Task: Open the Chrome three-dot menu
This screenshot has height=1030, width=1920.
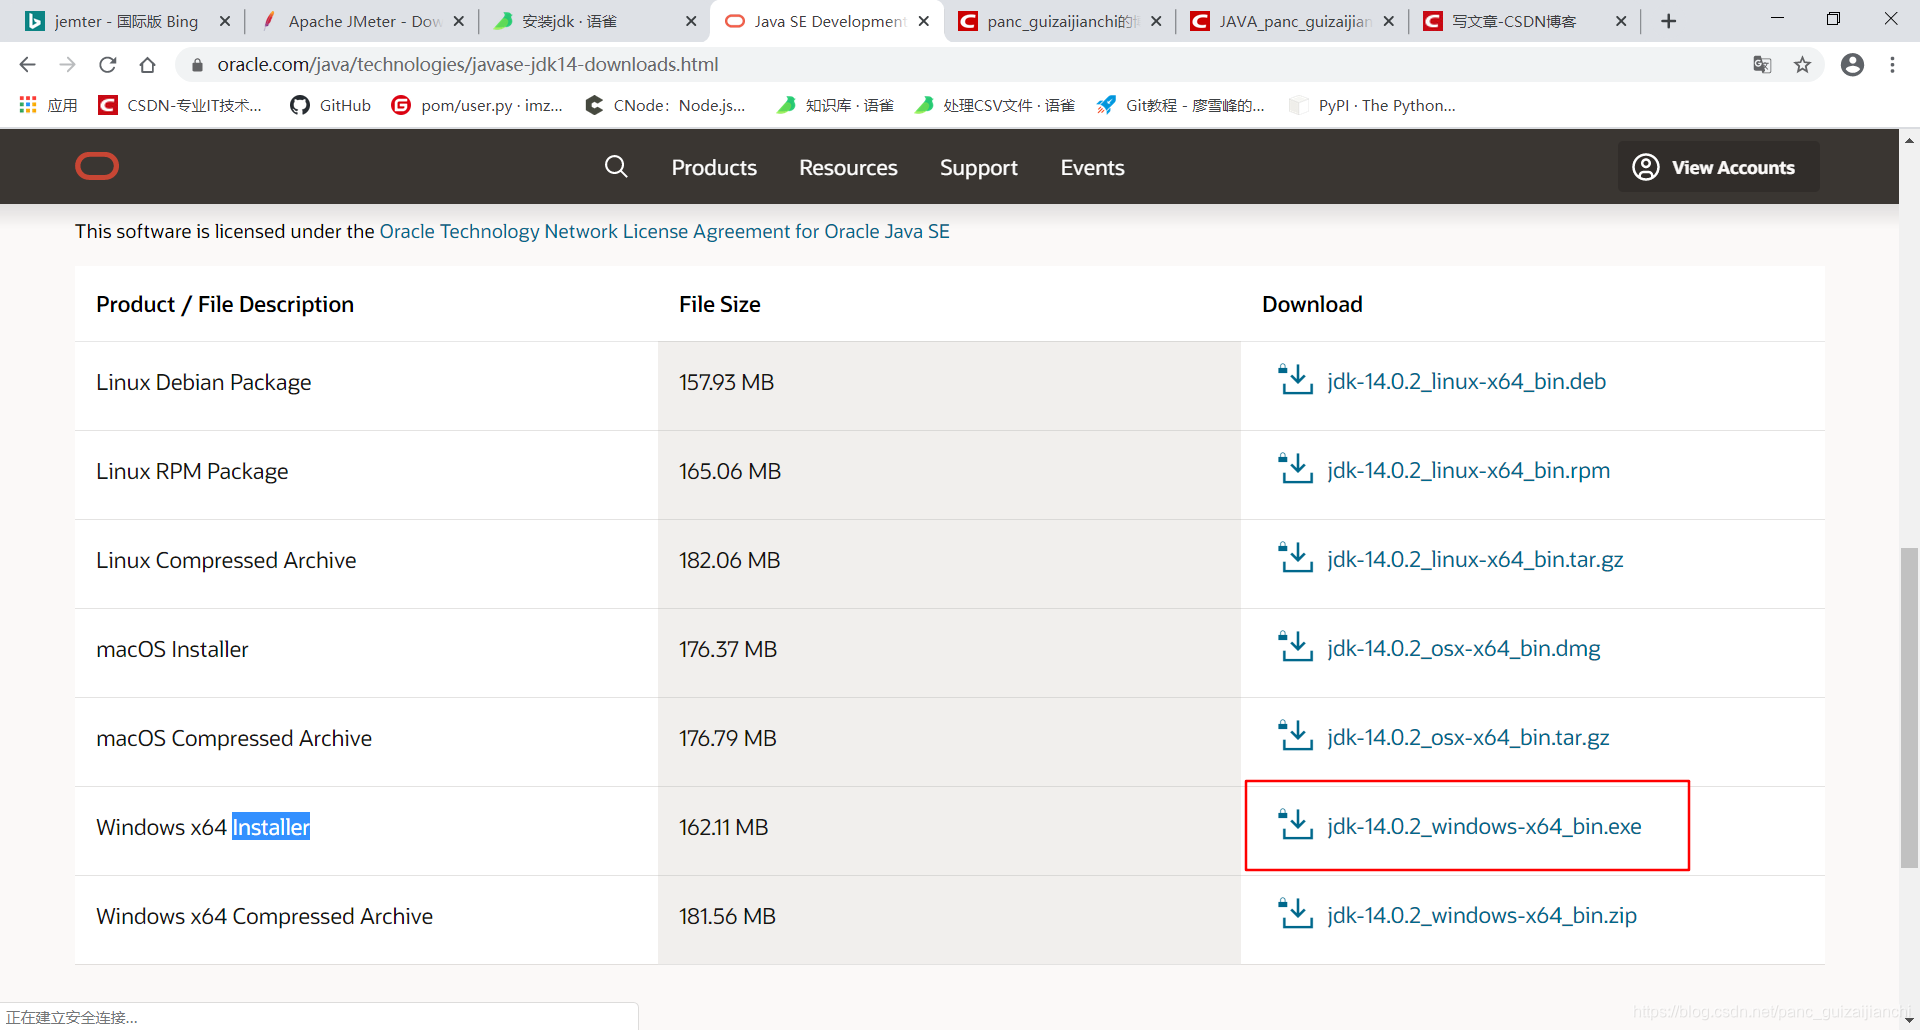Action: coord(1892,65)
